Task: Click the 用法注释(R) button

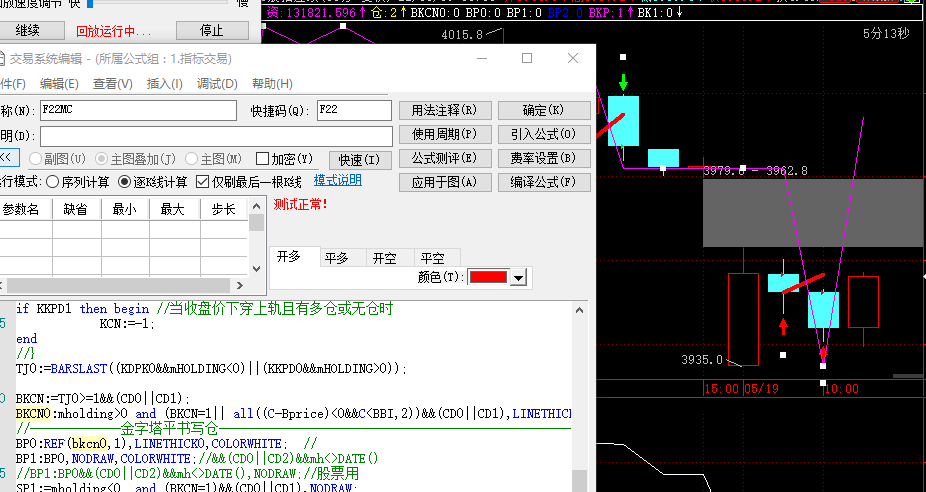Action: tap(445, 110)
